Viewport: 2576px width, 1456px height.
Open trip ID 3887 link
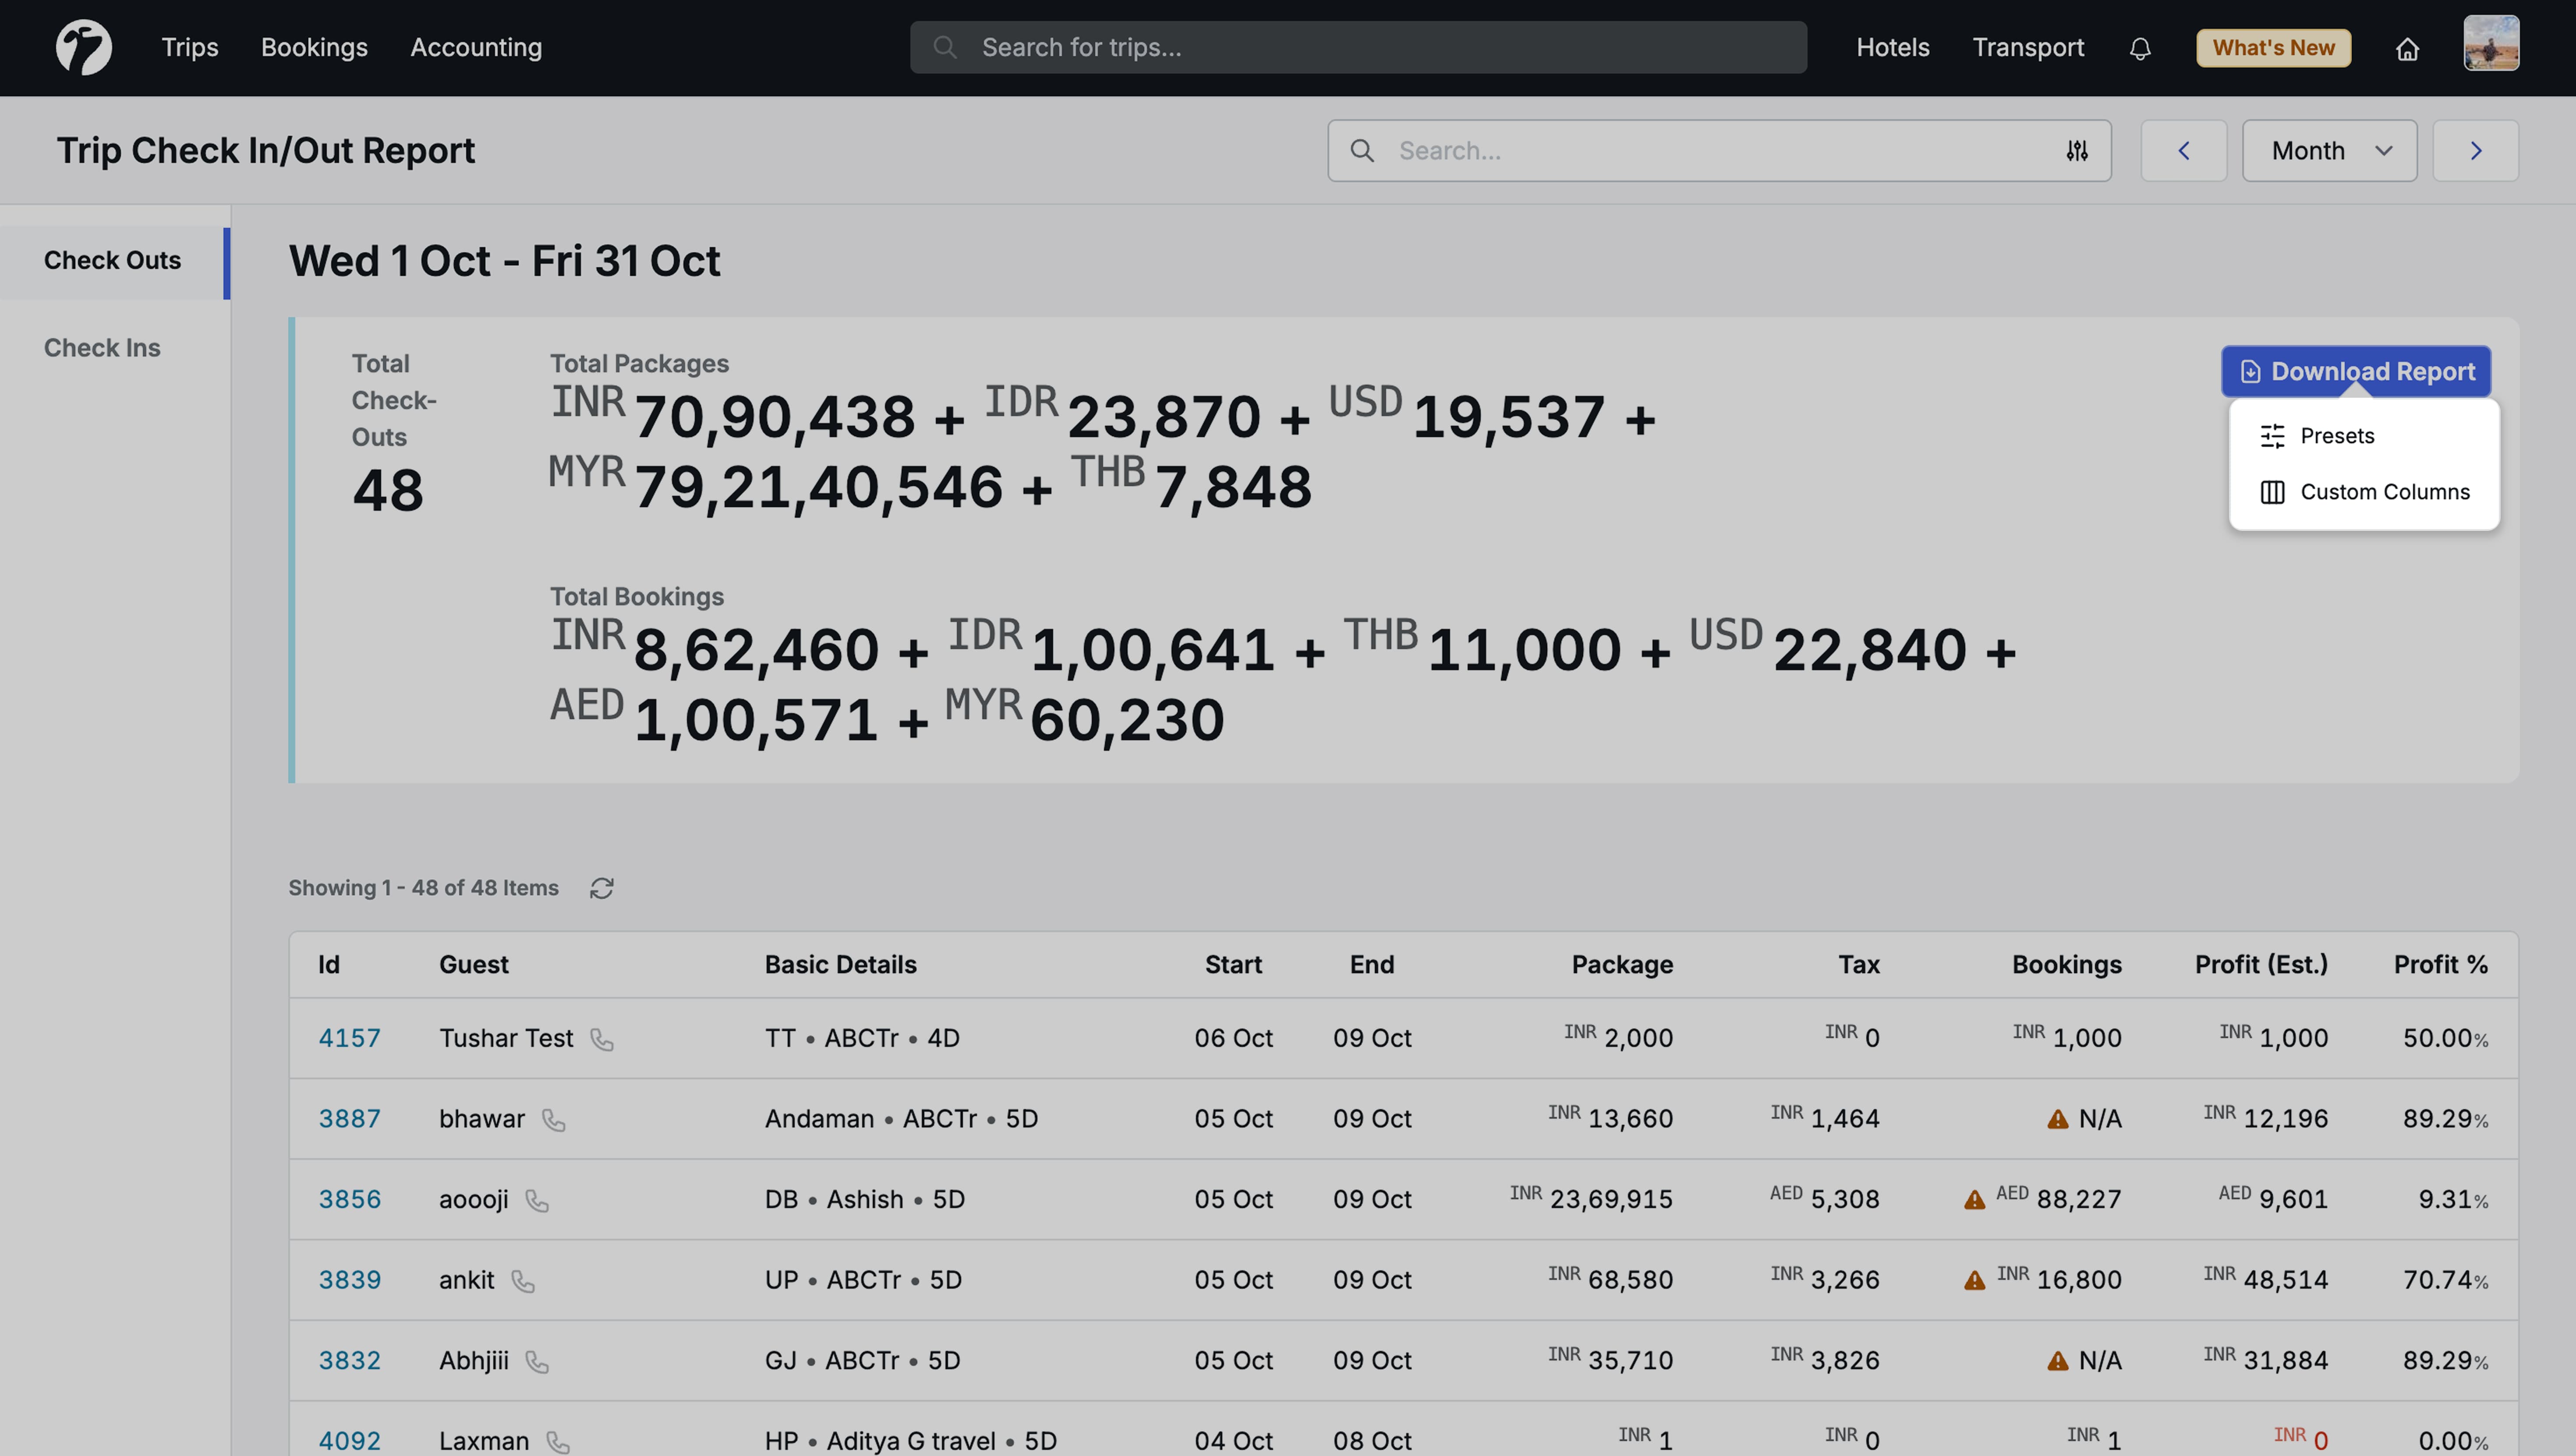(349, 1118)
